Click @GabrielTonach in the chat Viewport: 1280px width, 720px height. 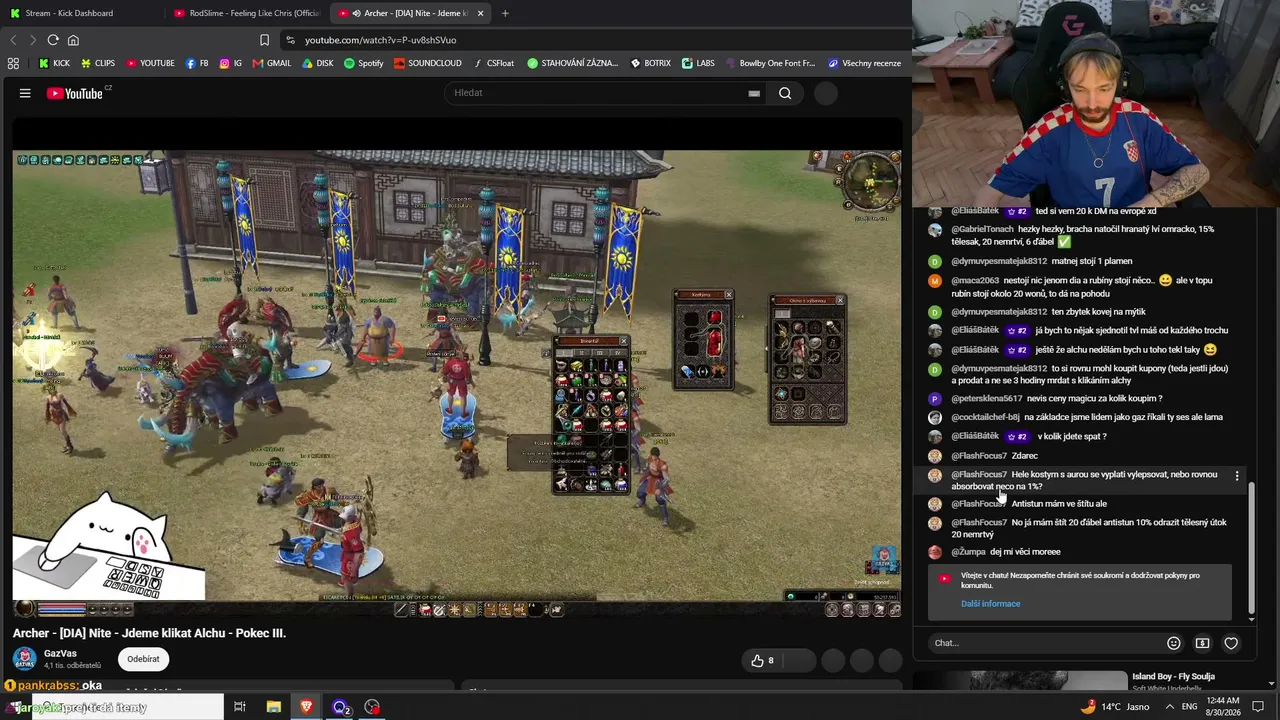982,229
